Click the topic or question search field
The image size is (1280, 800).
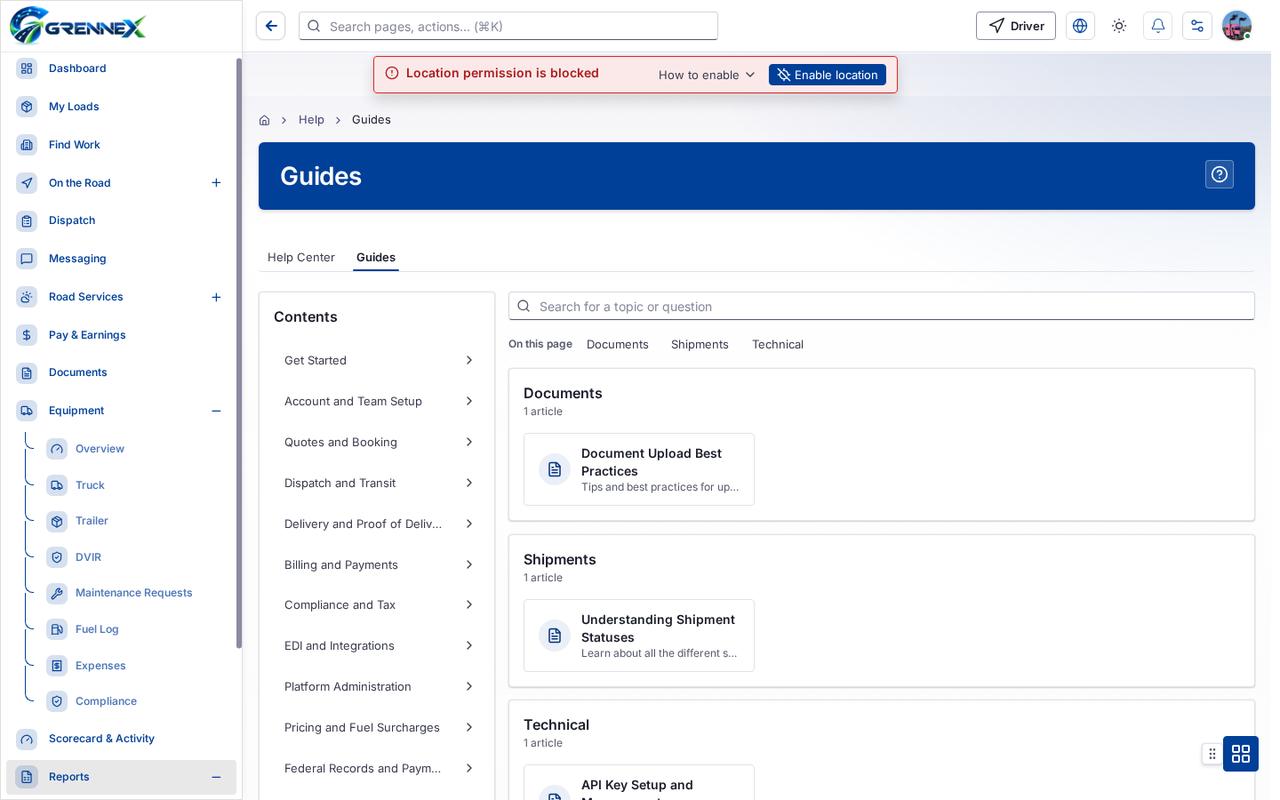tap(881, 306)
